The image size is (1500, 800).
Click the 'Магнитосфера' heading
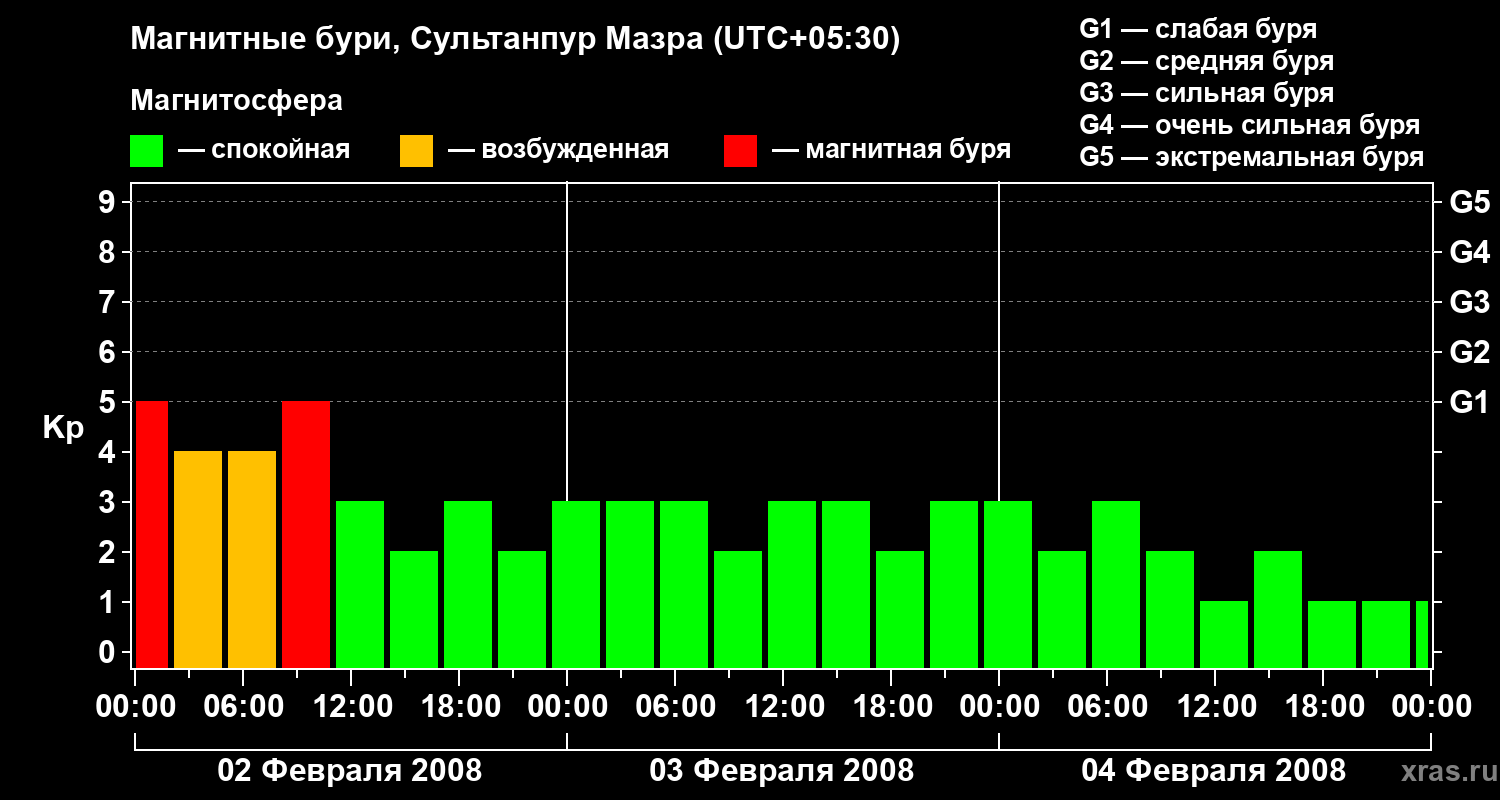click(237, 101)
